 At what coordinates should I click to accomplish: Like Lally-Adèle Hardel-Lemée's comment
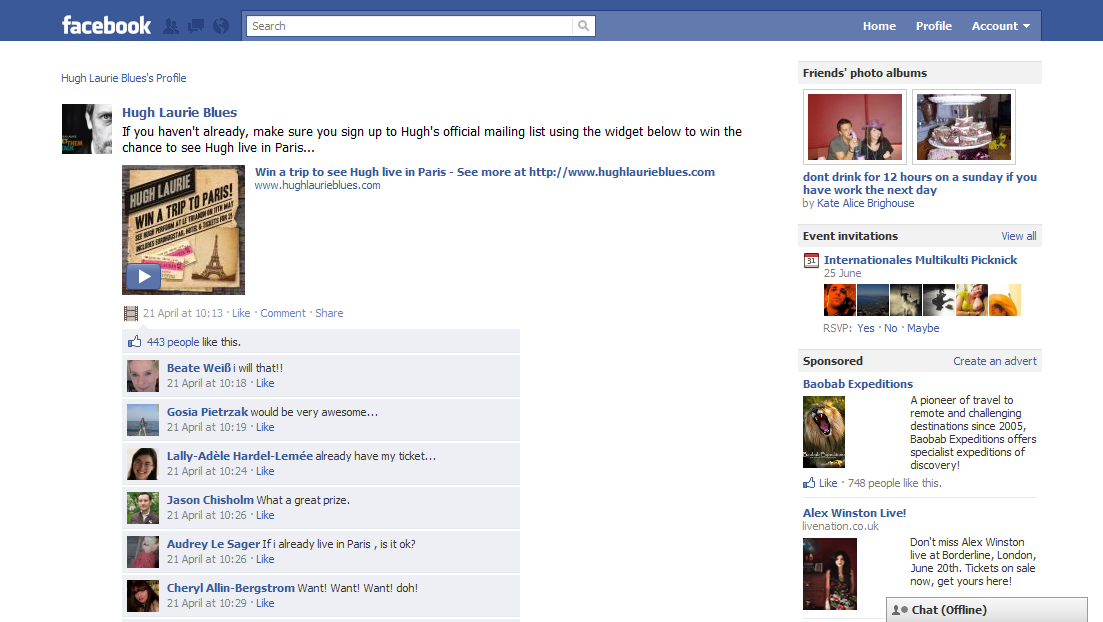265,471
